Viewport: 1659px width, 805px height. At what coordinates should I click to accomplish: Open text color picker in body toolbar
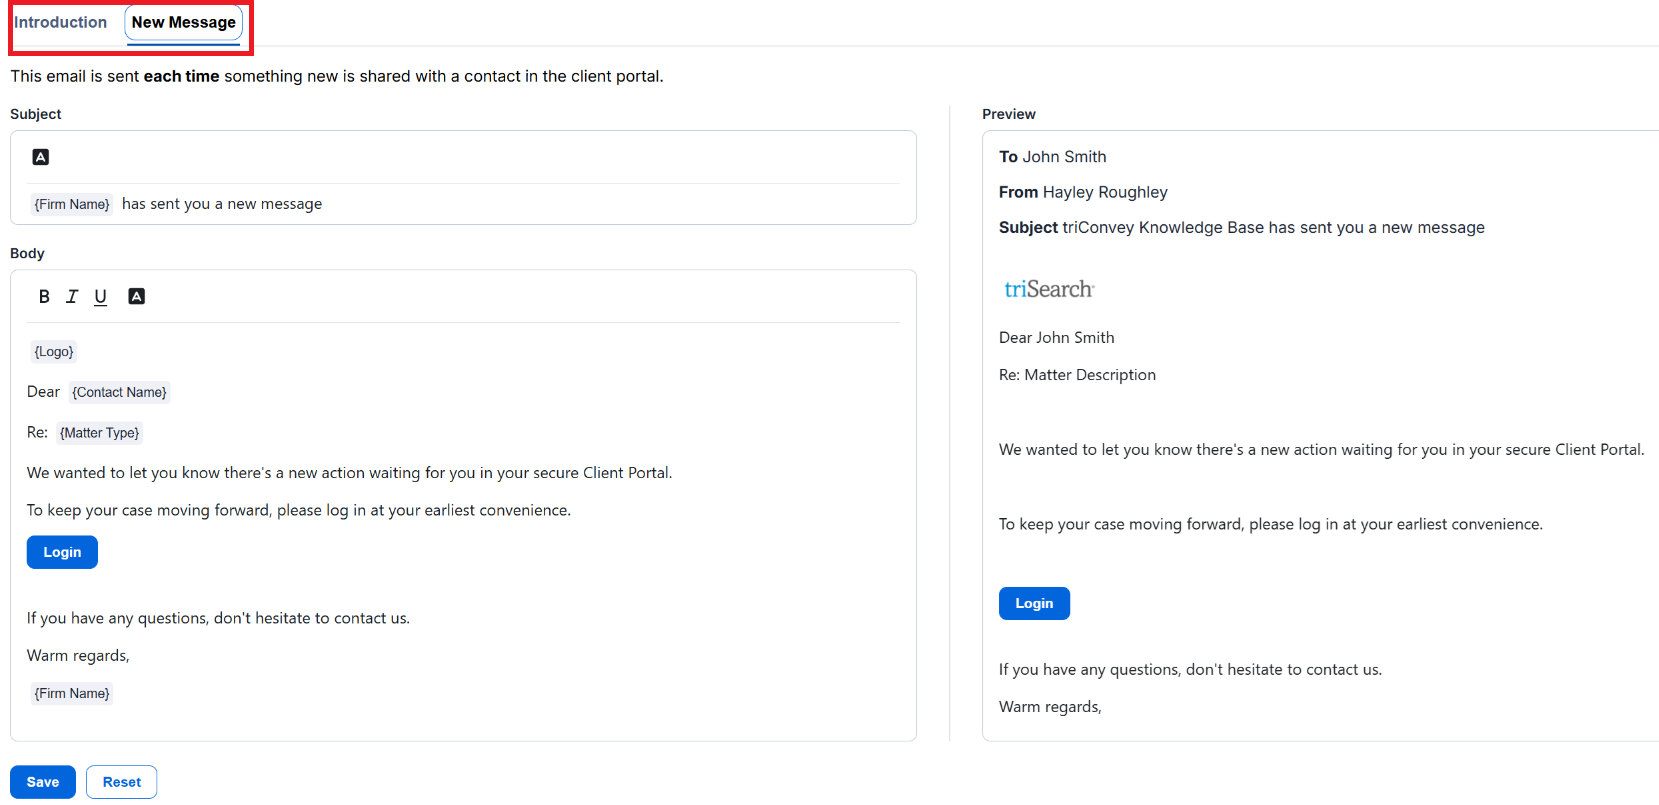(137, 296)
